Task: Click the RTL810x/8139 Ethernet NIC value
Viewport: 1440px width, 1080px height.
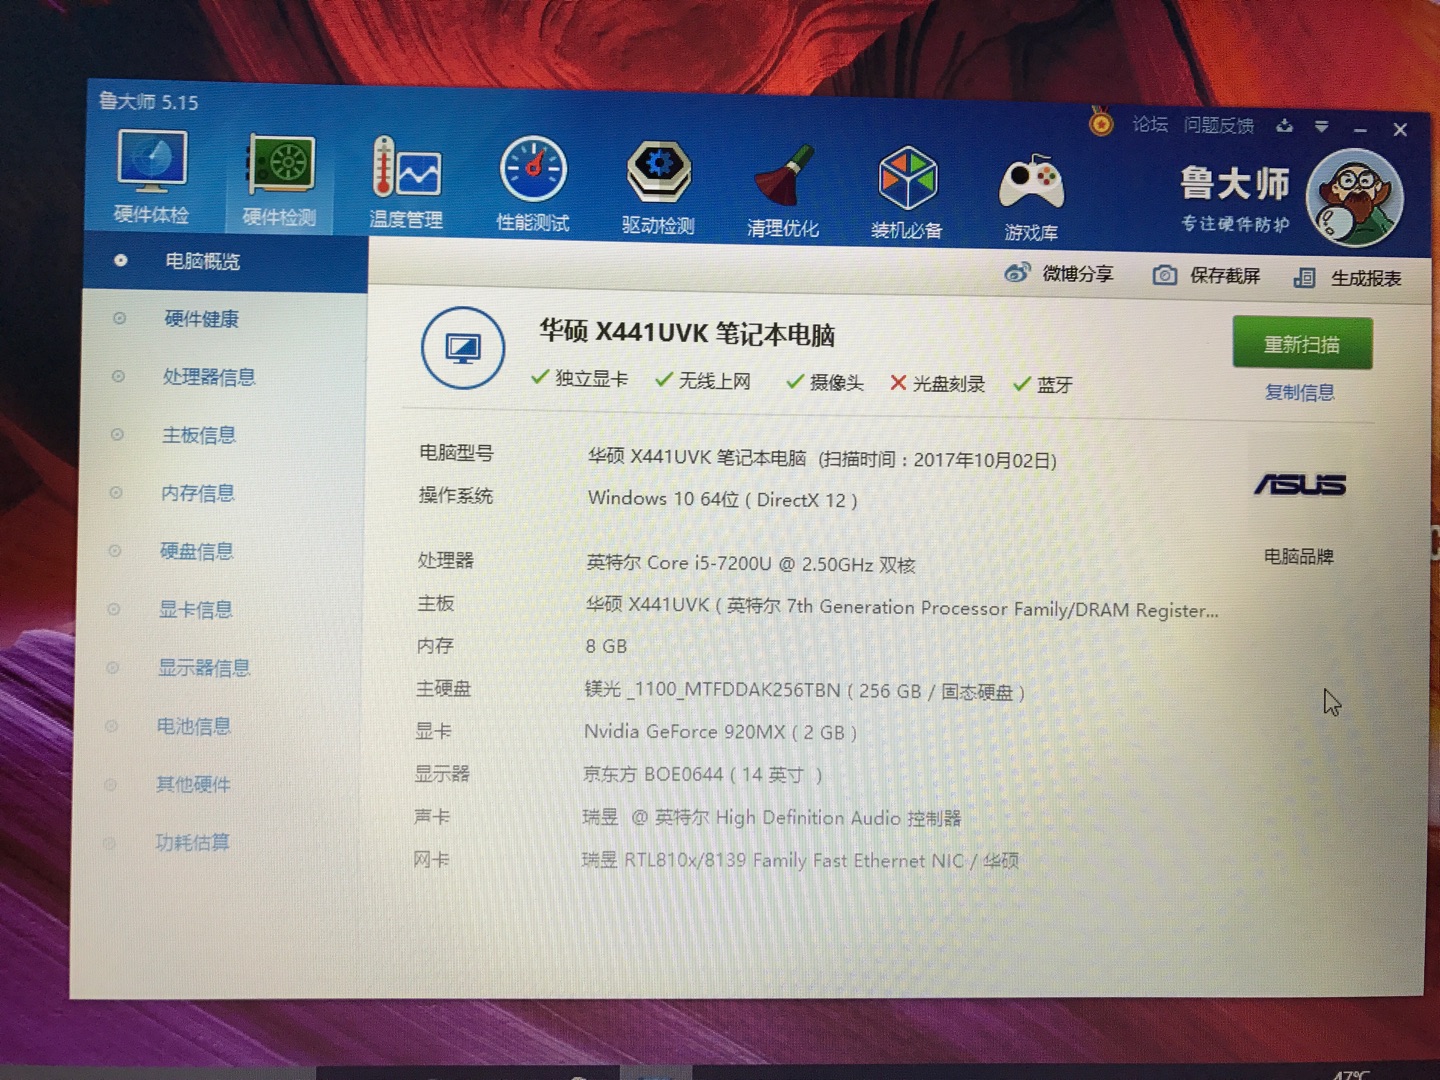Action: tap(800, 860)
